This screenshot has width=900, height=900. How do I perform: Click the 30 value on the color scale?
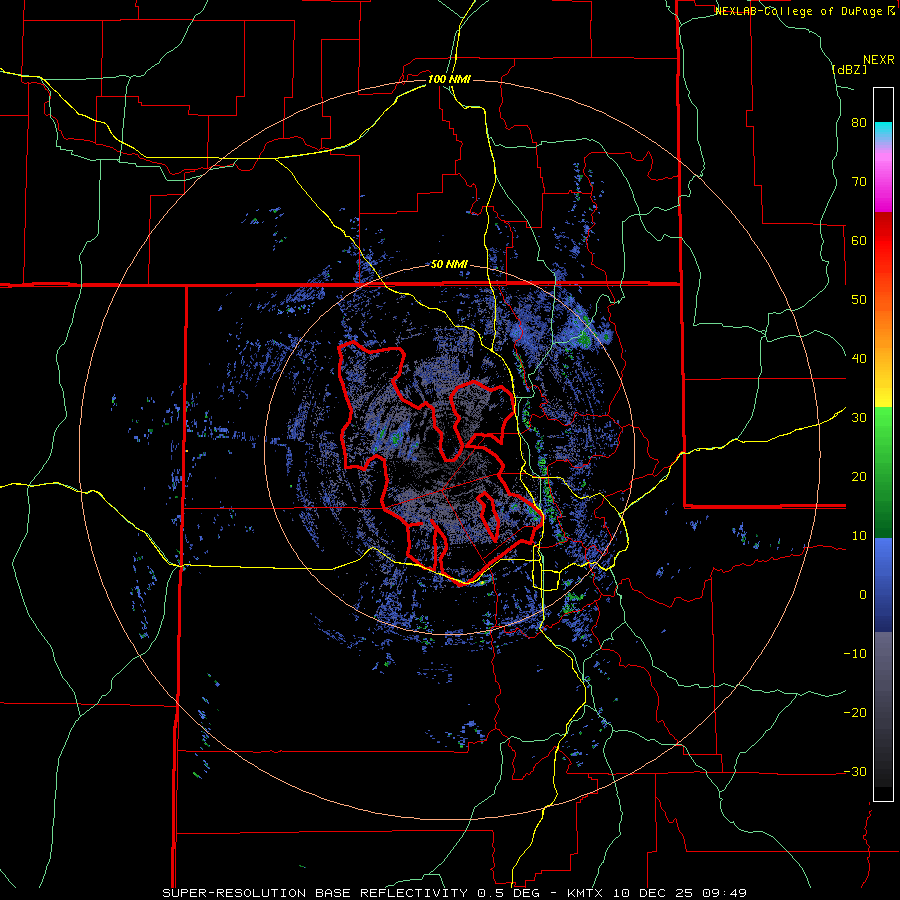click(859, 418)
